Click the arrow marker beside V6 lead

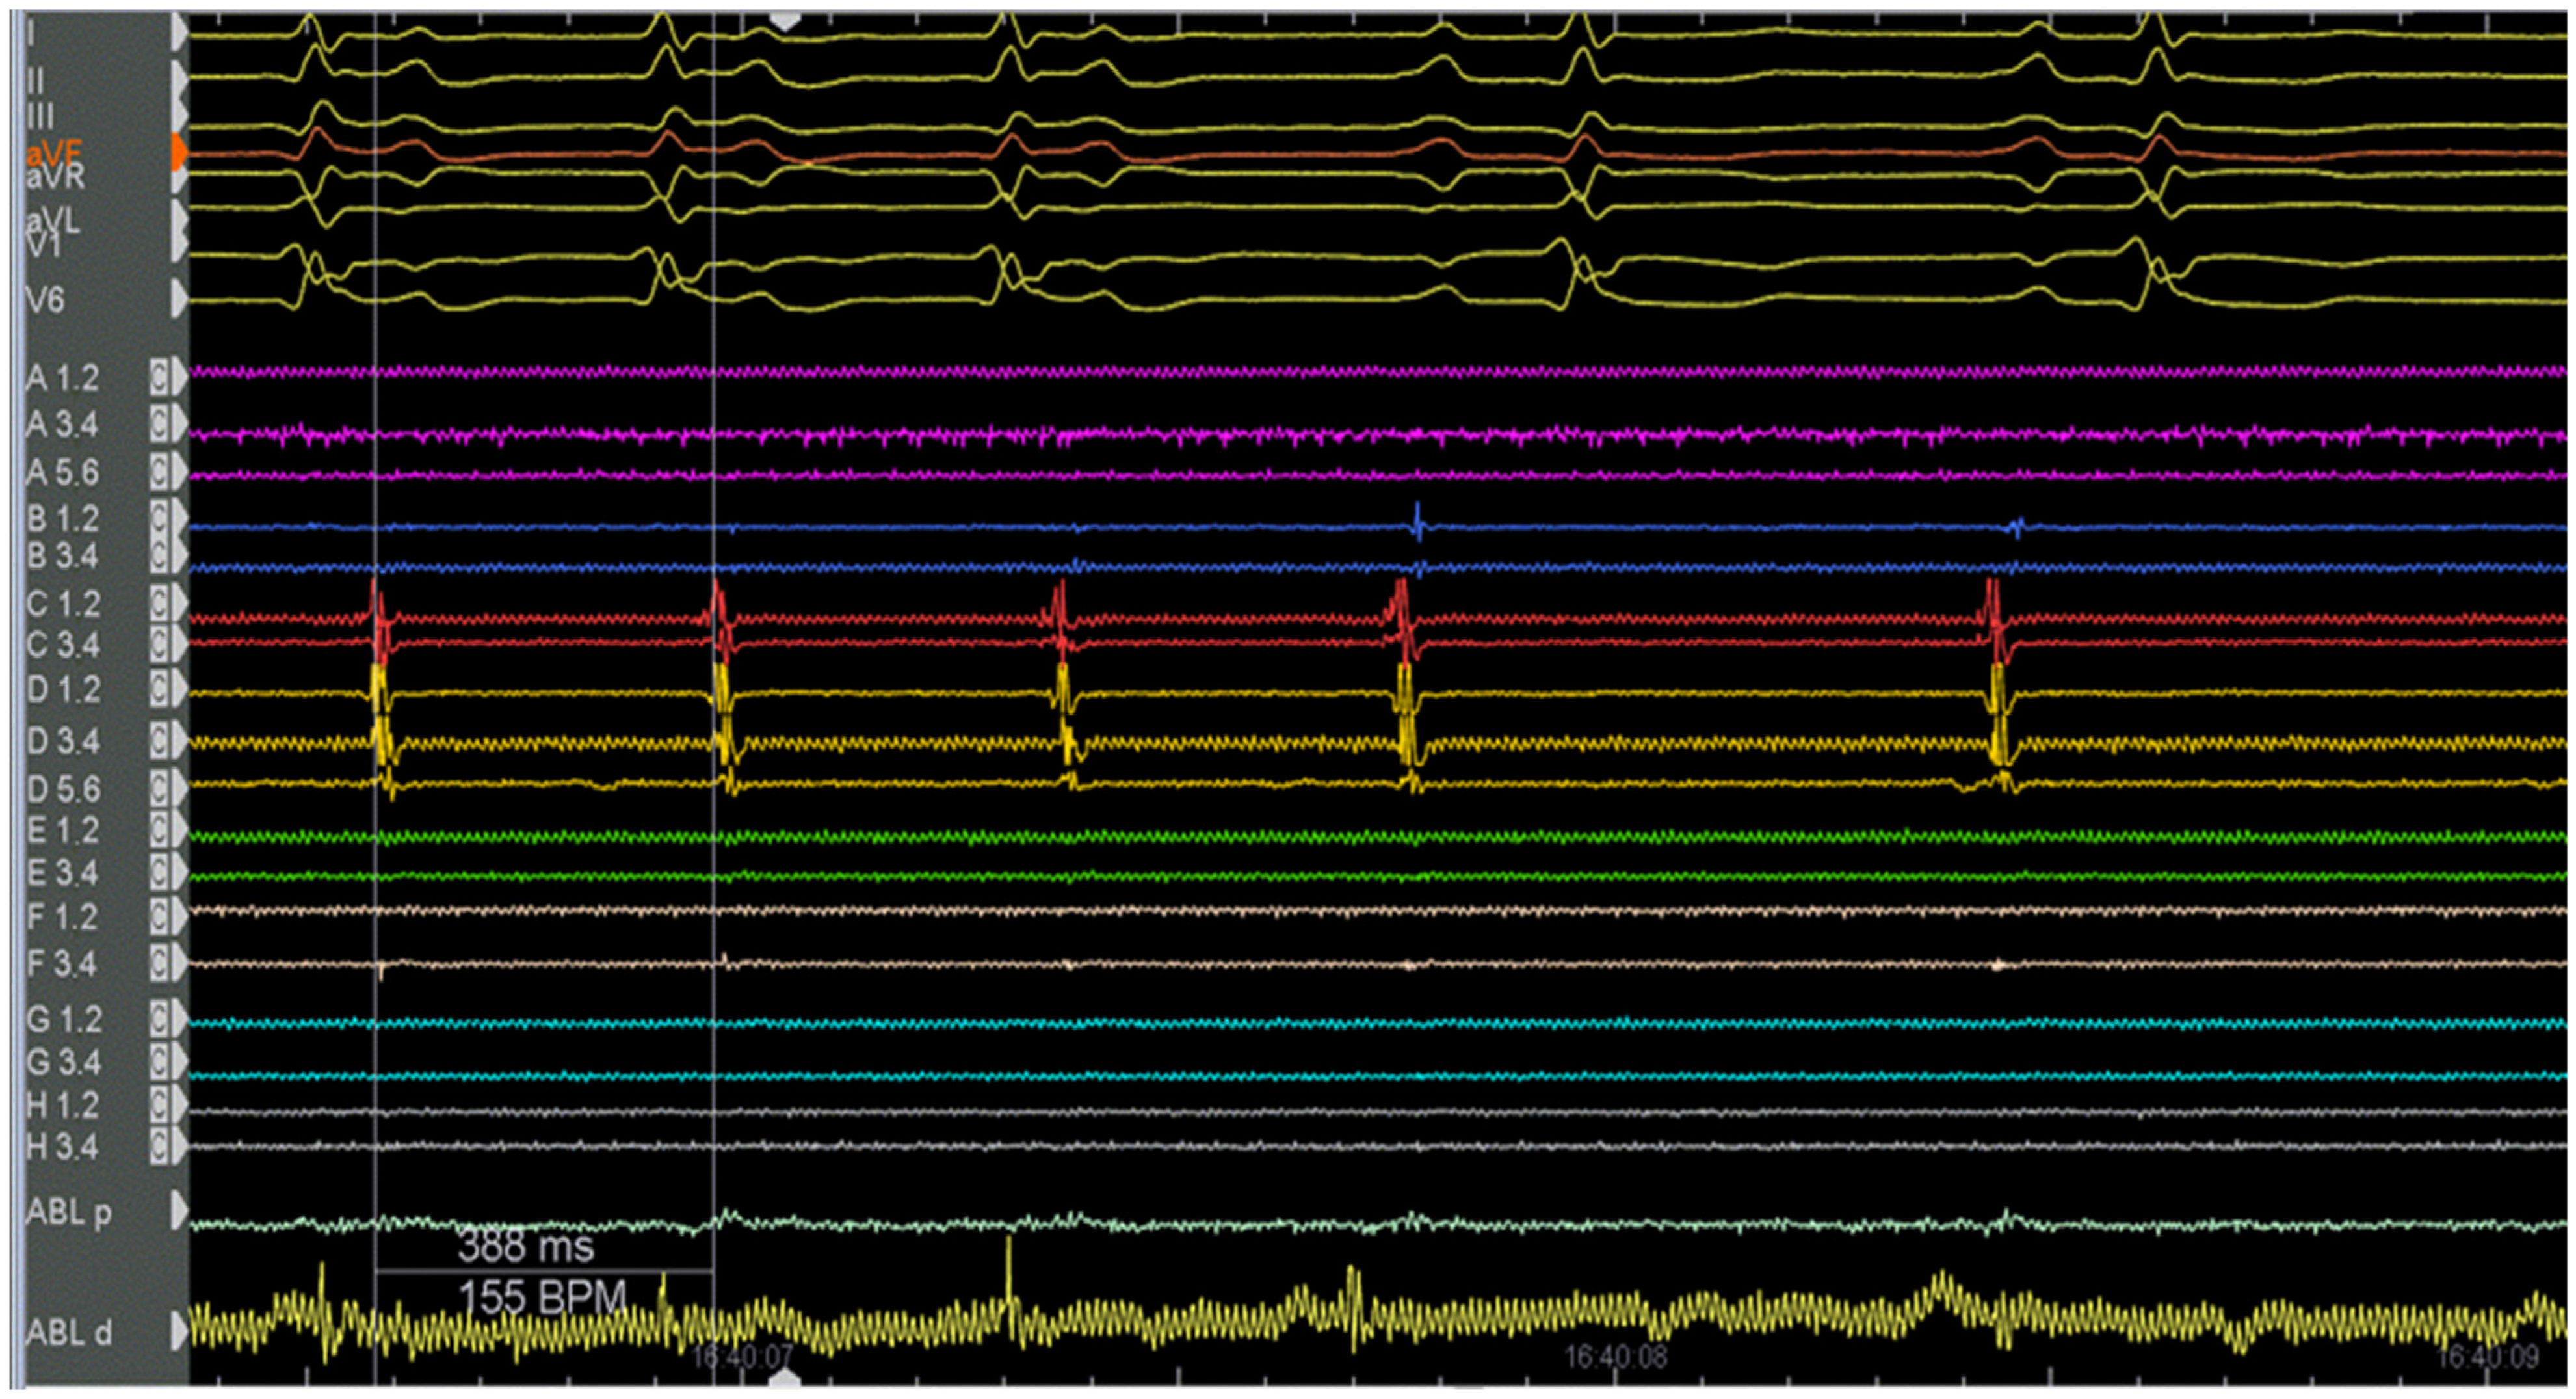(179, 298)
